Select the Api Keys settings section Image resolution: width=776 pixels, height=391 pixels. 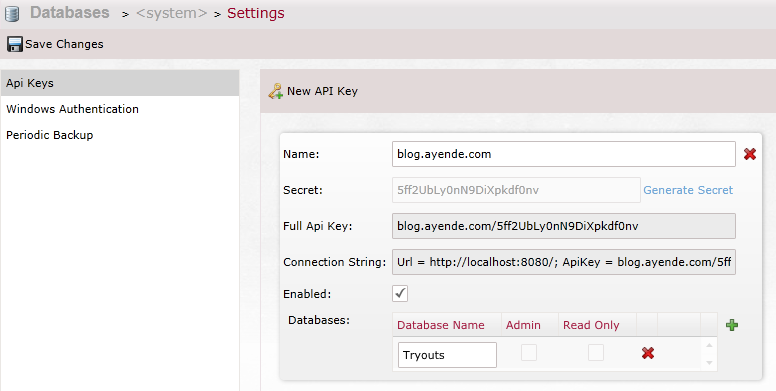pyautogui.click(x=120, y=83)
